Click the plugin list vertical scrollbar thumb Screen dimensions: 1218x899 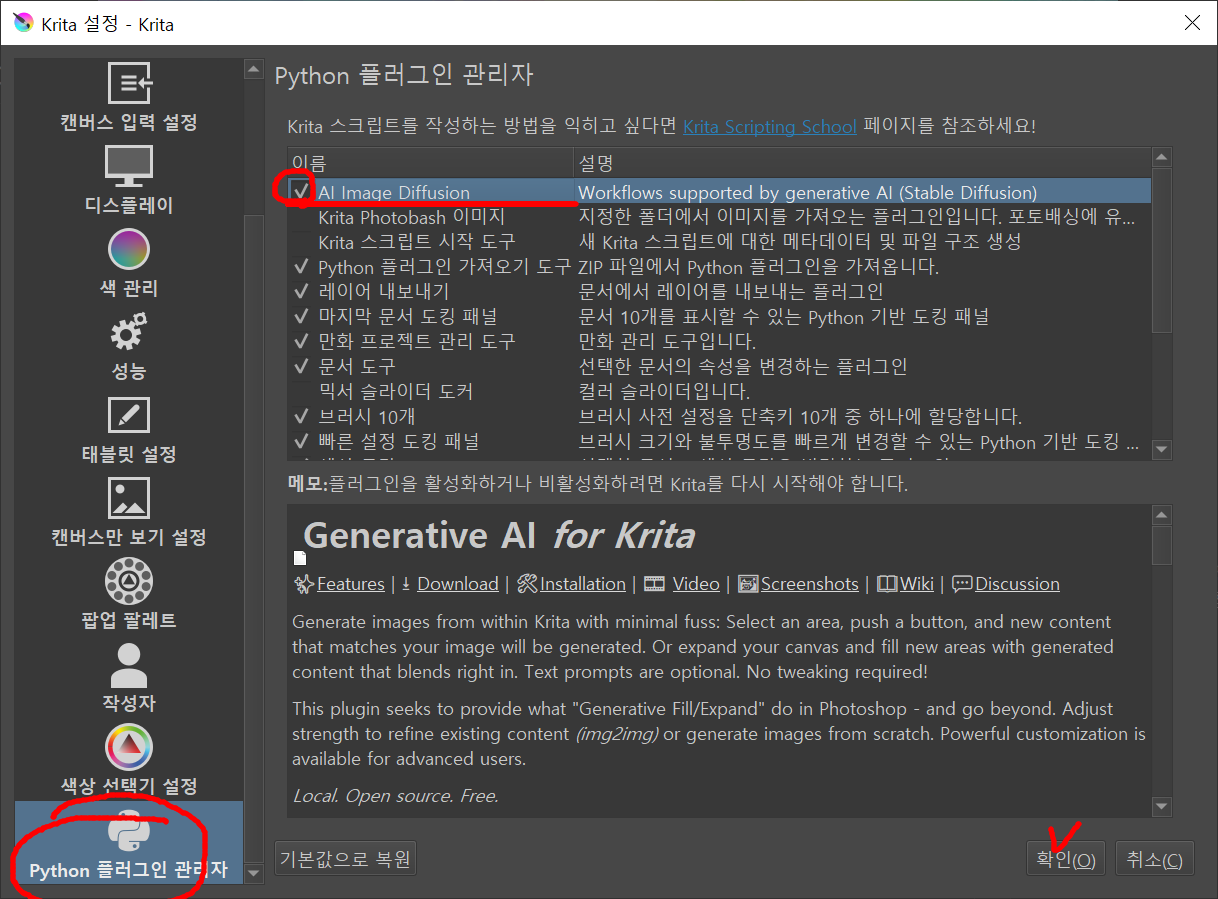point(1161,250)
